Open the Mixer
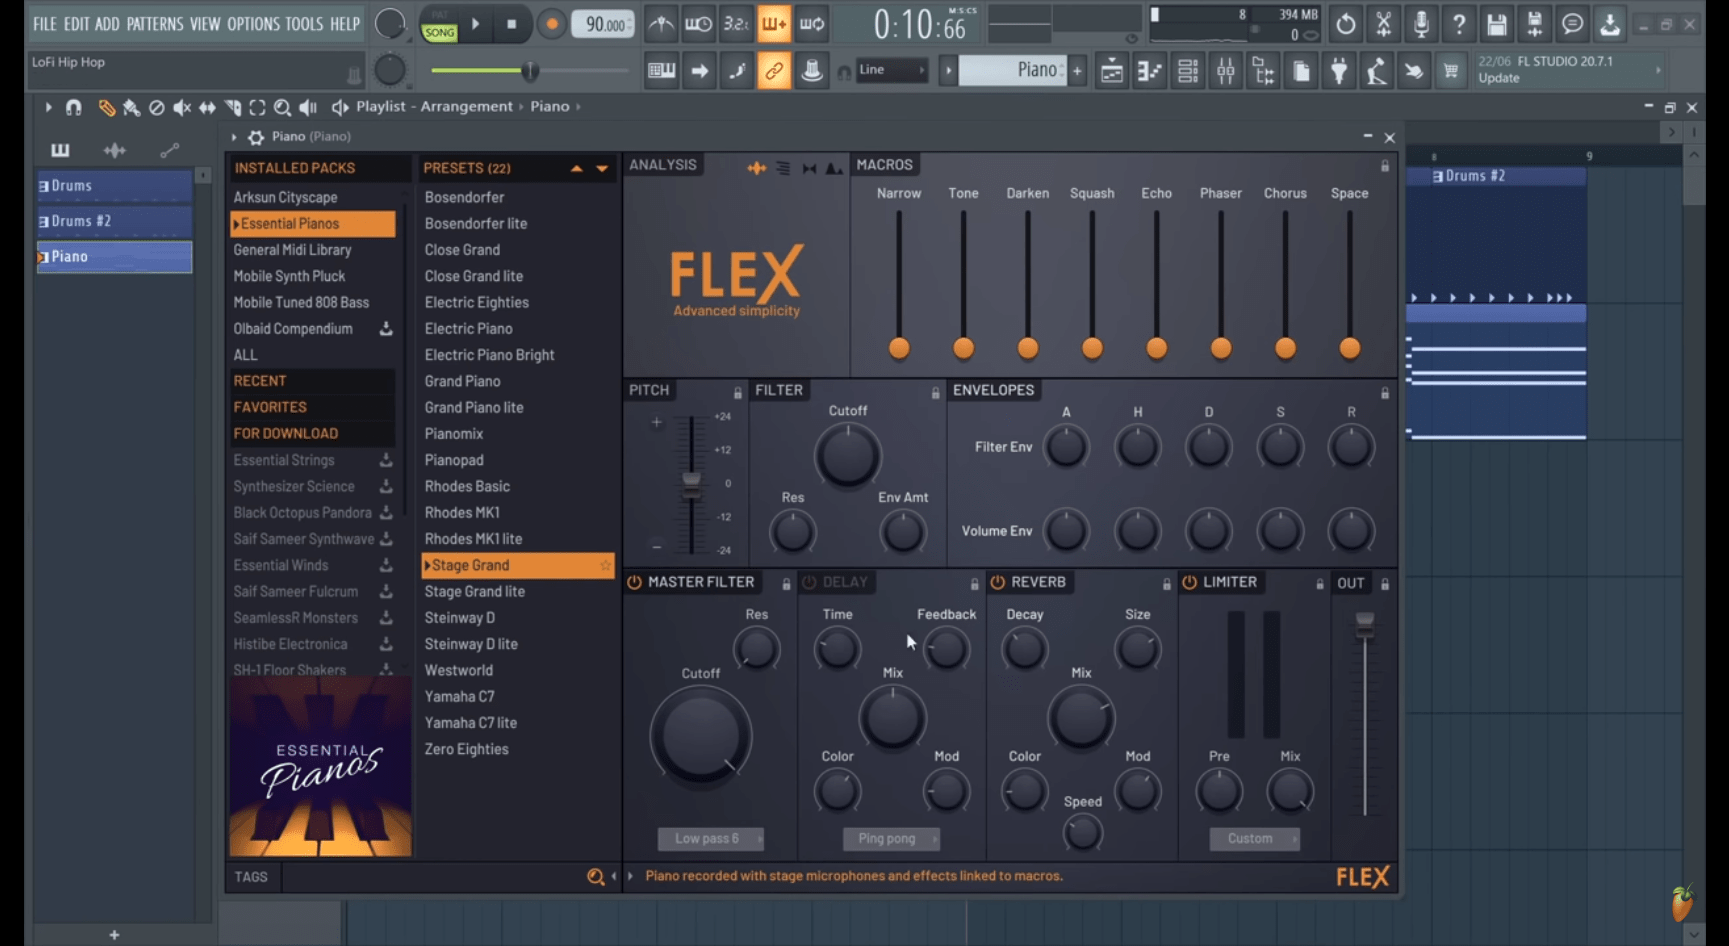The height and width of the screenshot is (946, 1729). (x=1225, y=71)
